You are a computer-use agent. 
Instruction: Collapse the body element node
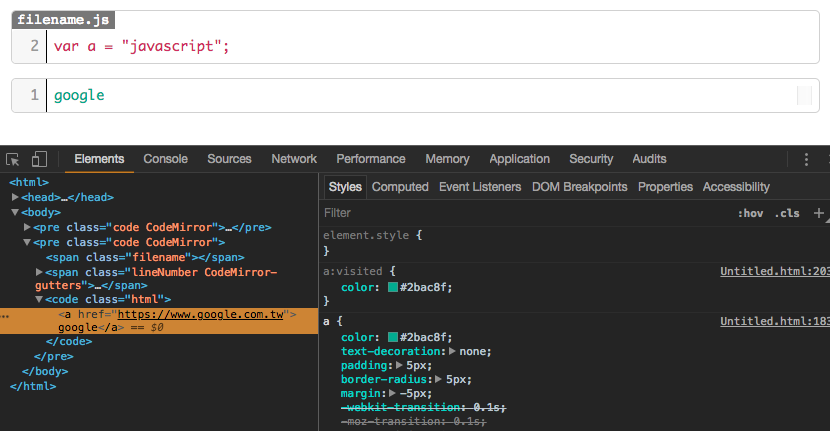tap(15, 212)
